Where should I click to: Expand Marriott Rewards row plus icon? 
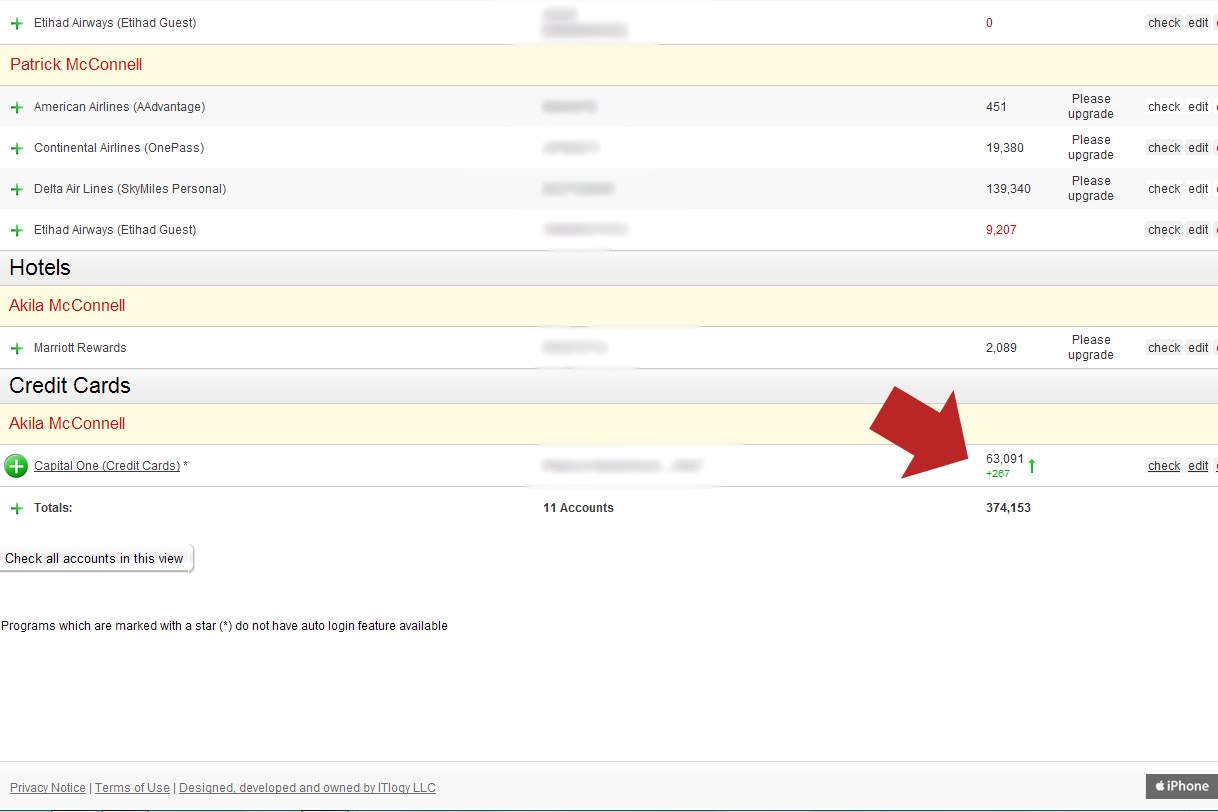click(x=16, y=348)
